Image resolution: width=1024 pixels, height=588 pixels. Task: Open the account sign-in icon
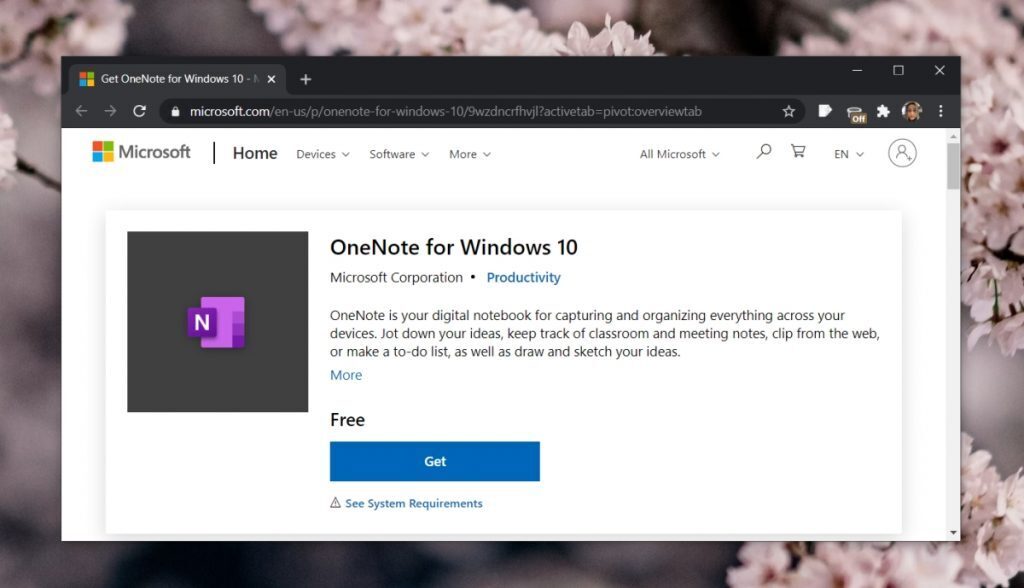tap(902, 152)
